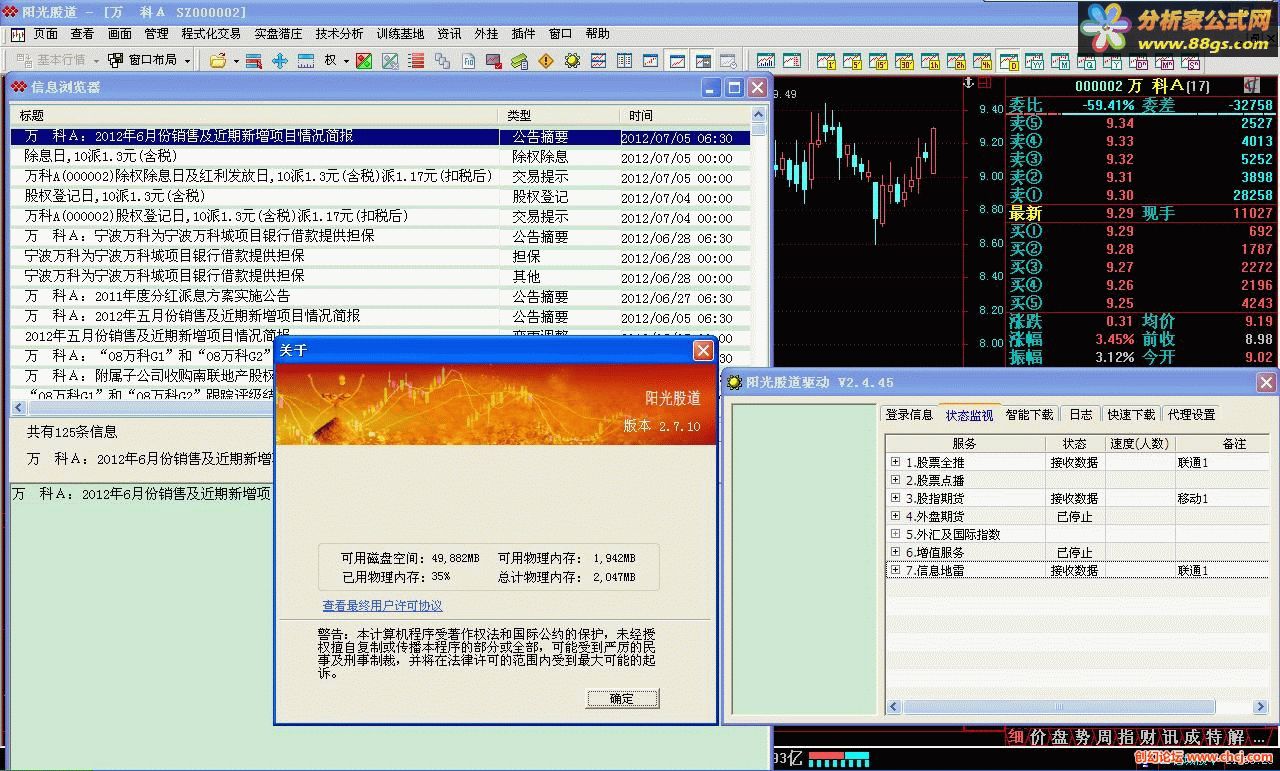Select the weekly (W) period icon
The image size is (1280, 771).
[1035, 61]
